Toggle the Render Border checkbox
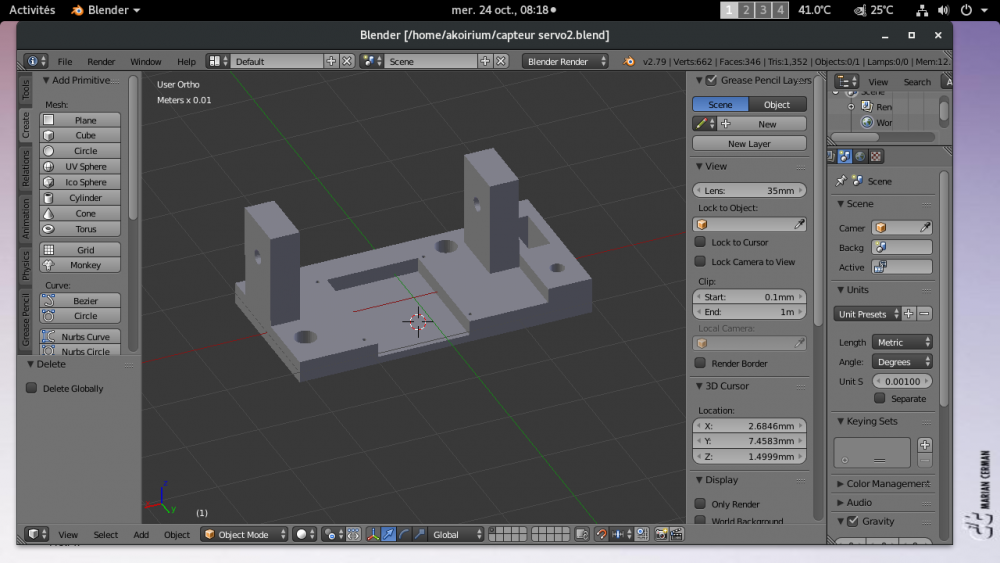The image size is (1000, 563). pyautogui.click(x=701, y=363)
